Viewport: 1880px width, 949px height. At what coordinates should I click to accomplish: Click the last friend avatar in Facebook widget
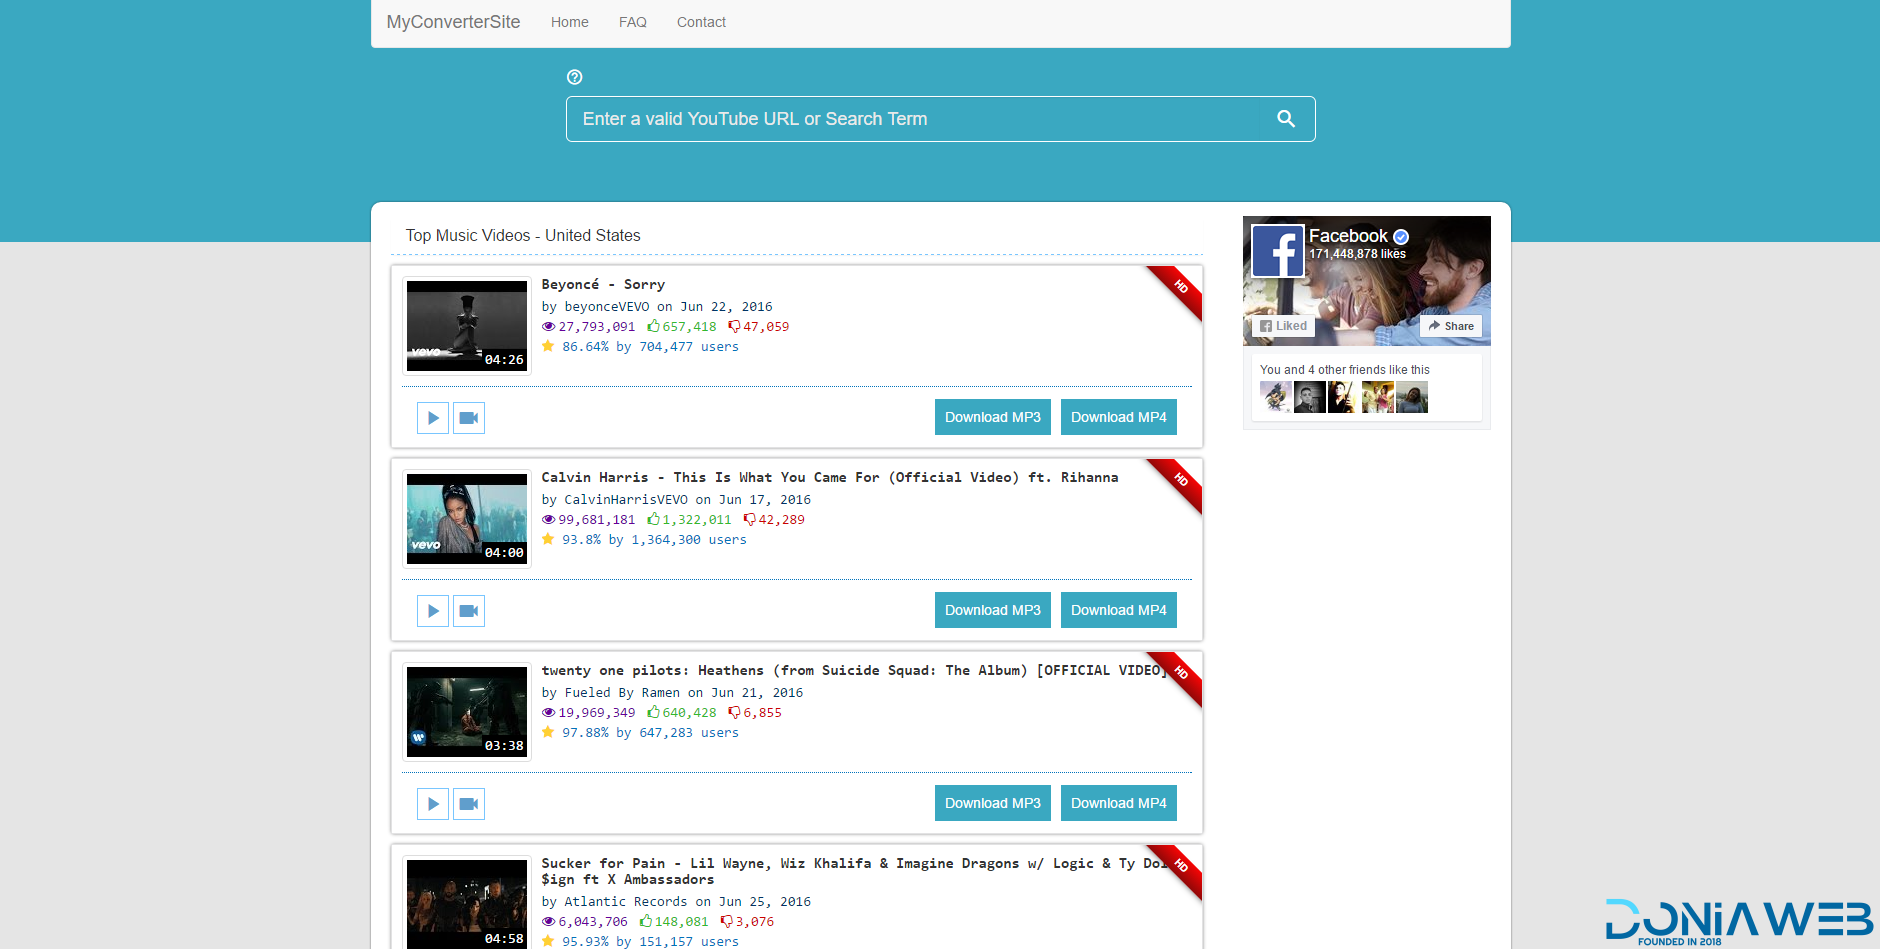point(1412,397)
